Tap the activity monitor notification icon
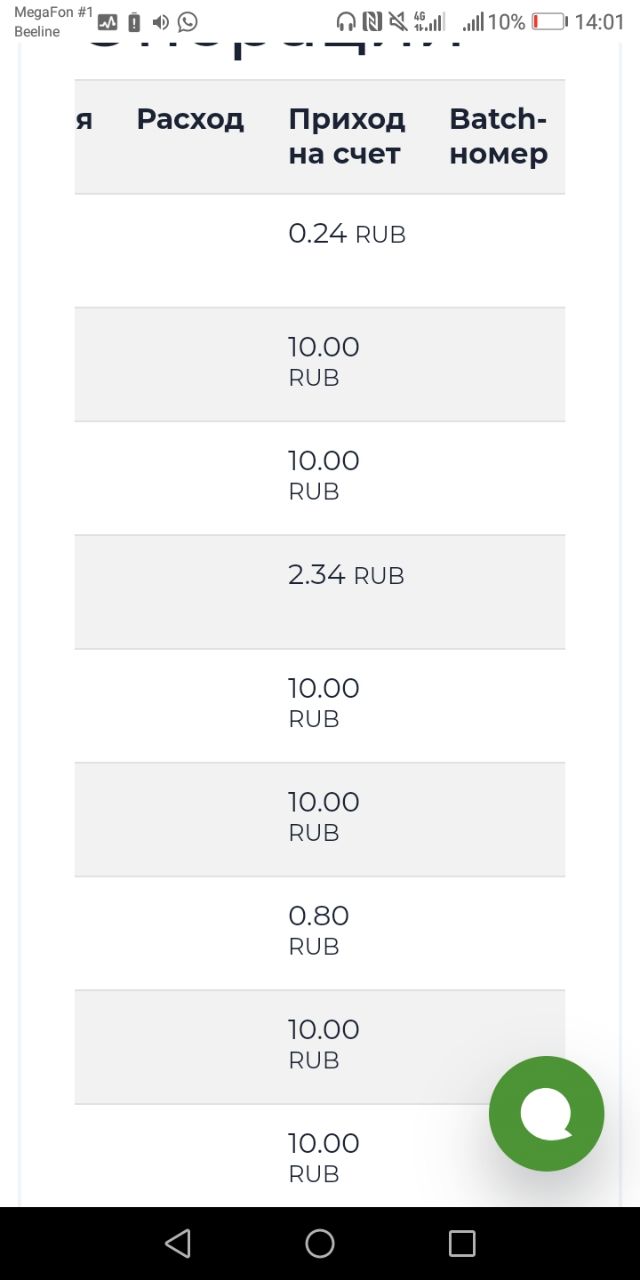This screenshot has height=1280, width=640. (x=108, y=22)
